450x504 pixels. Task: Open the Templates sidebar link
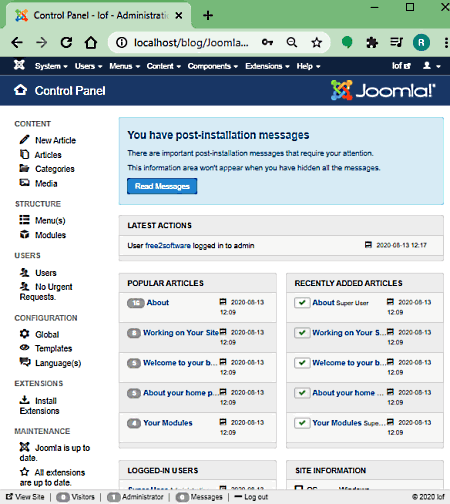pyautogui.click(x=53, y=348)
